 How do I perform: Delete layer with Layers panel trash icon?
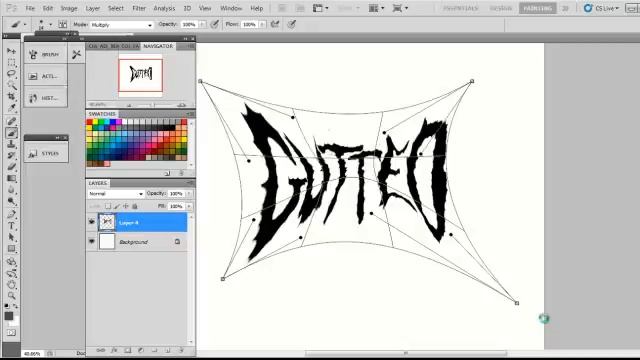click(x=181, y=350)
